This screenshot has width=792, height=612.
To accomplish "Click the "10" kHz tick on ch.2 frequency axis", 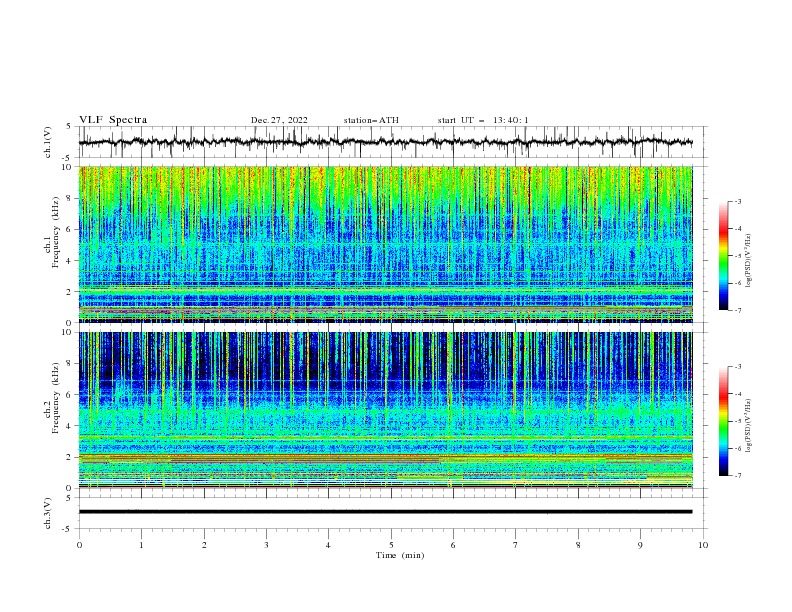I will click(67, 332).
